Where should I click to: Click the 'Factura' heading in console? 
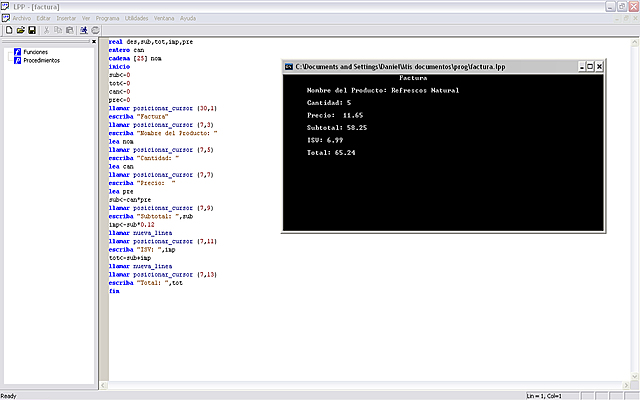[x=413, y=78]
